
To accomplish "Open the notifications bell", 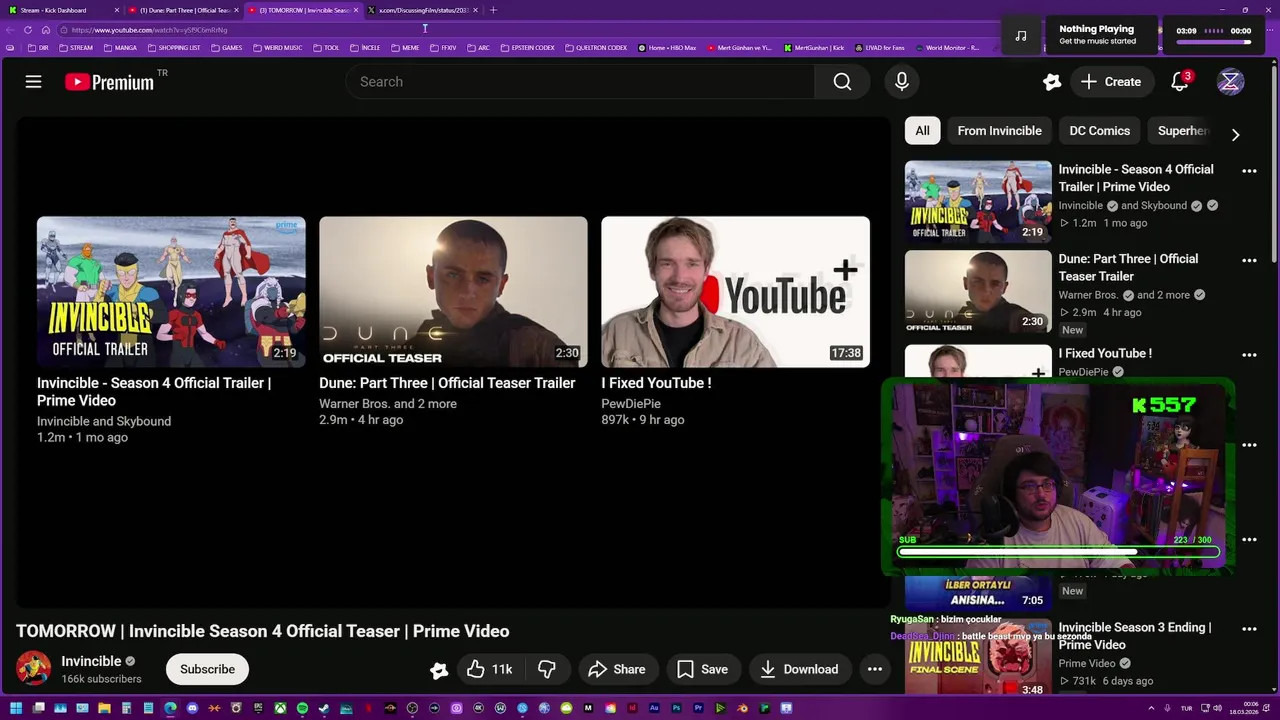I will pos(1180,82).
